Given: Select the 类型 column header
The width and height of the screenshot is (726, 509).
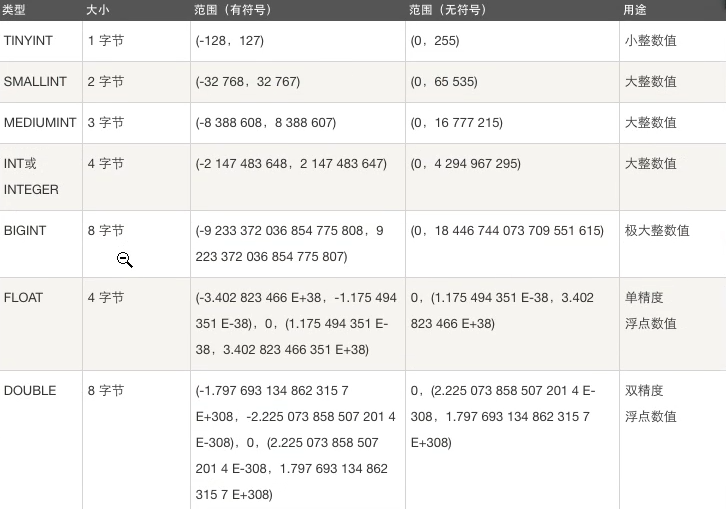Looking at the screenshot, I should click(13, 10).
